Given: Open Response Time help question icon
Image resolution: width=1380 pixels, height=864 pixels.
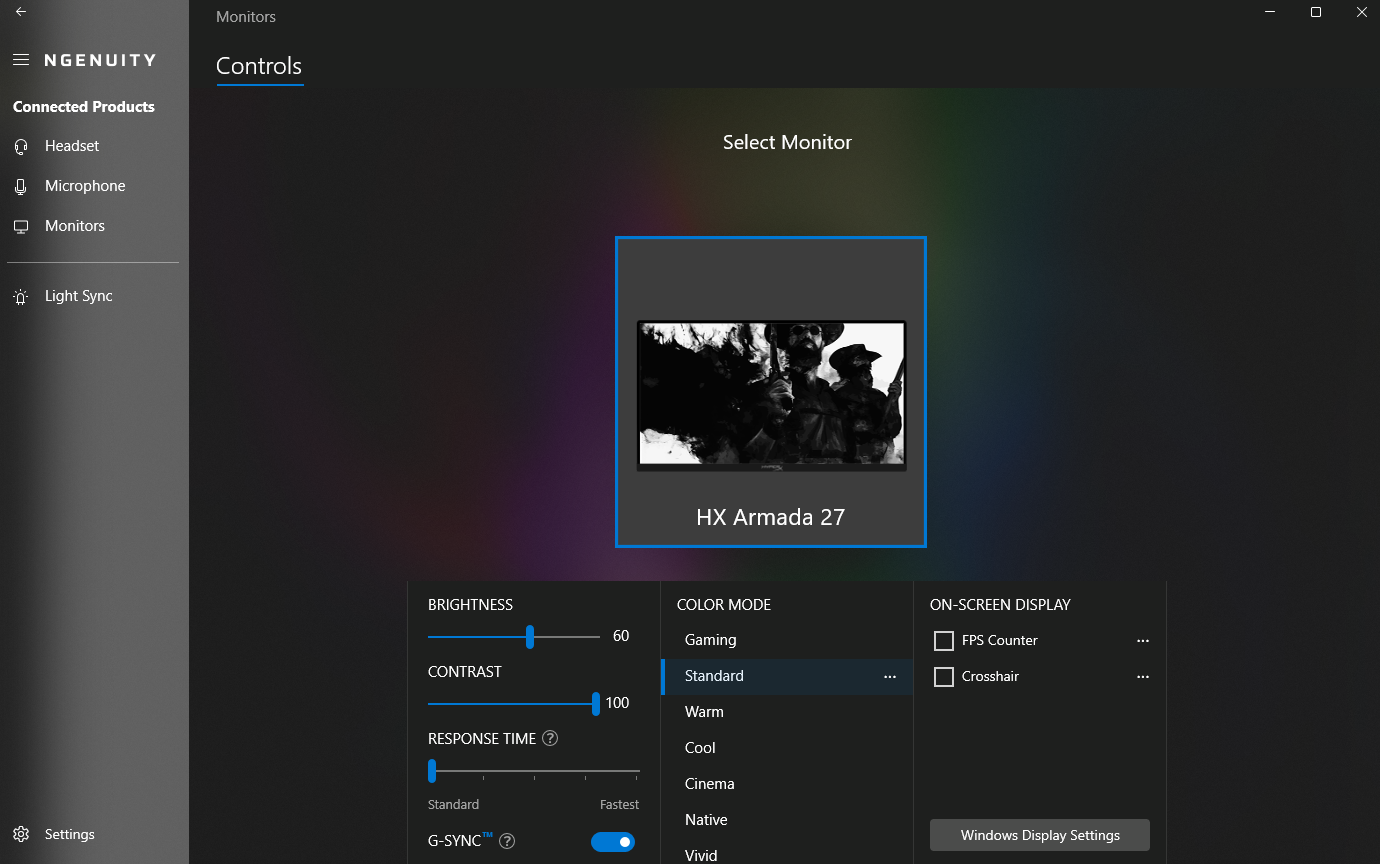Looking at the screenshot, I should point(549,739).
